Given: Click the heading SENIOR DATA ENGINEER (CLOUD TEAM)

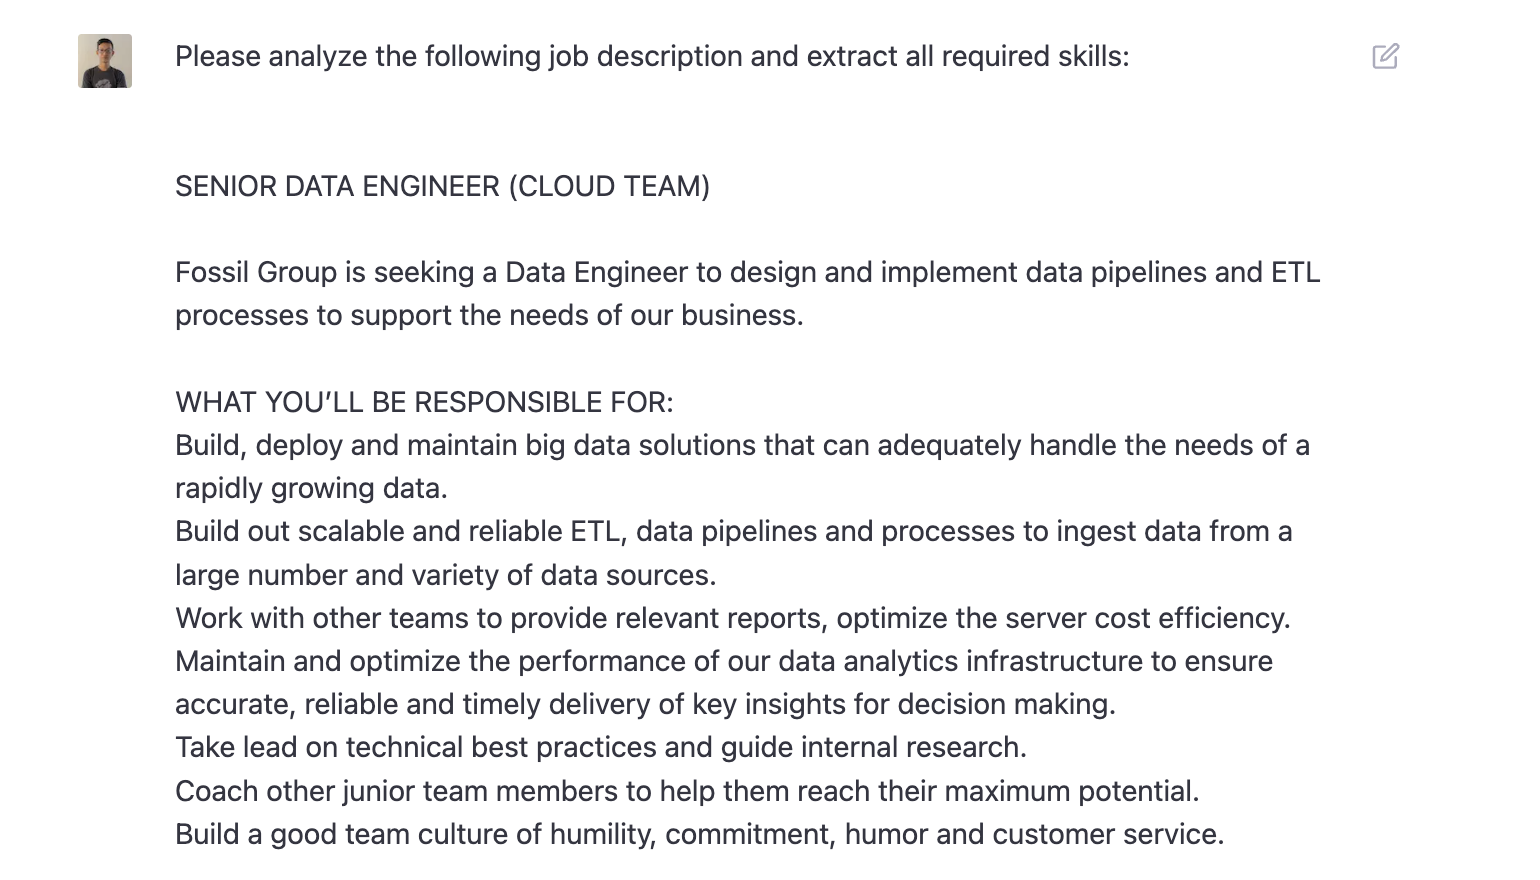Looking at the screenshot, I should pyautogui.click(x=443, y=186).
